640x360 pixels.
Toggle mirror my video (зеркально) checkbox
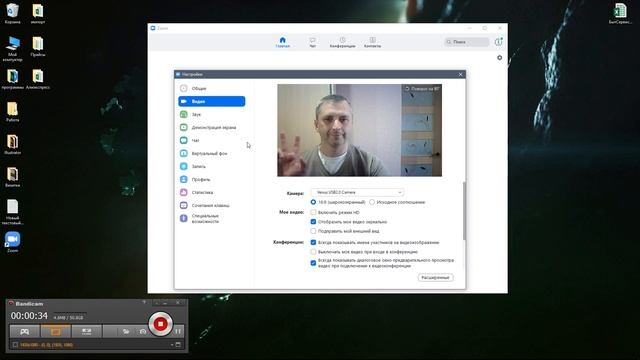click(x=313, y=222)
